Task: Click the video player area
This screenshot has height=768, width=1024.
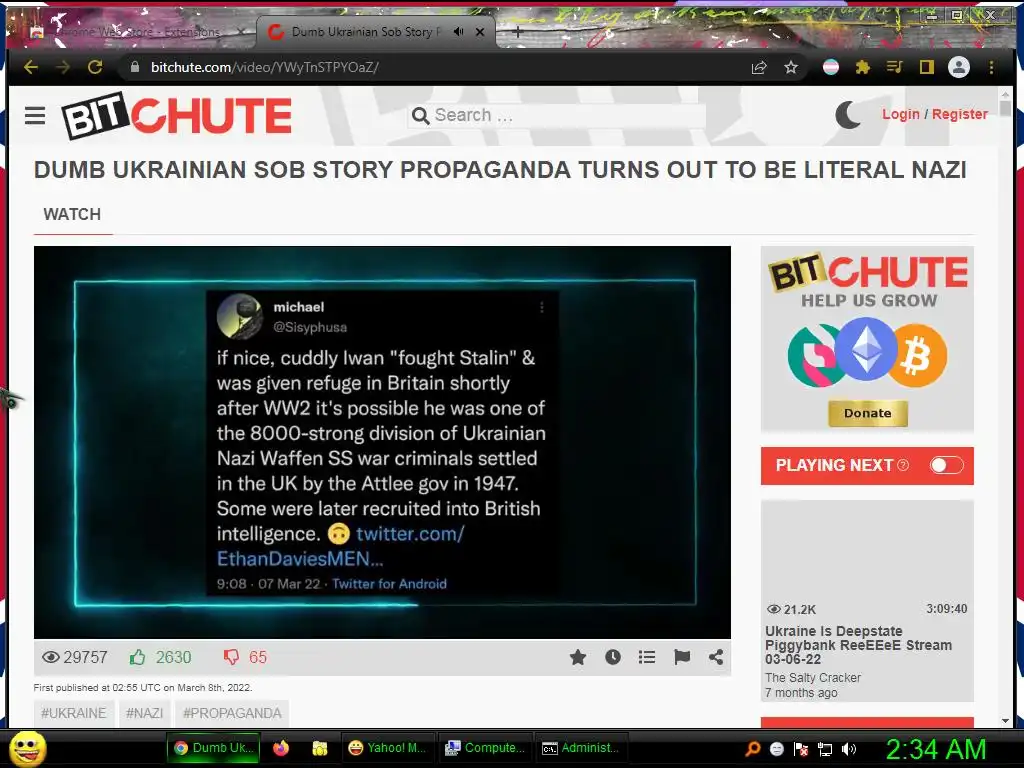Action: point(382,442)
